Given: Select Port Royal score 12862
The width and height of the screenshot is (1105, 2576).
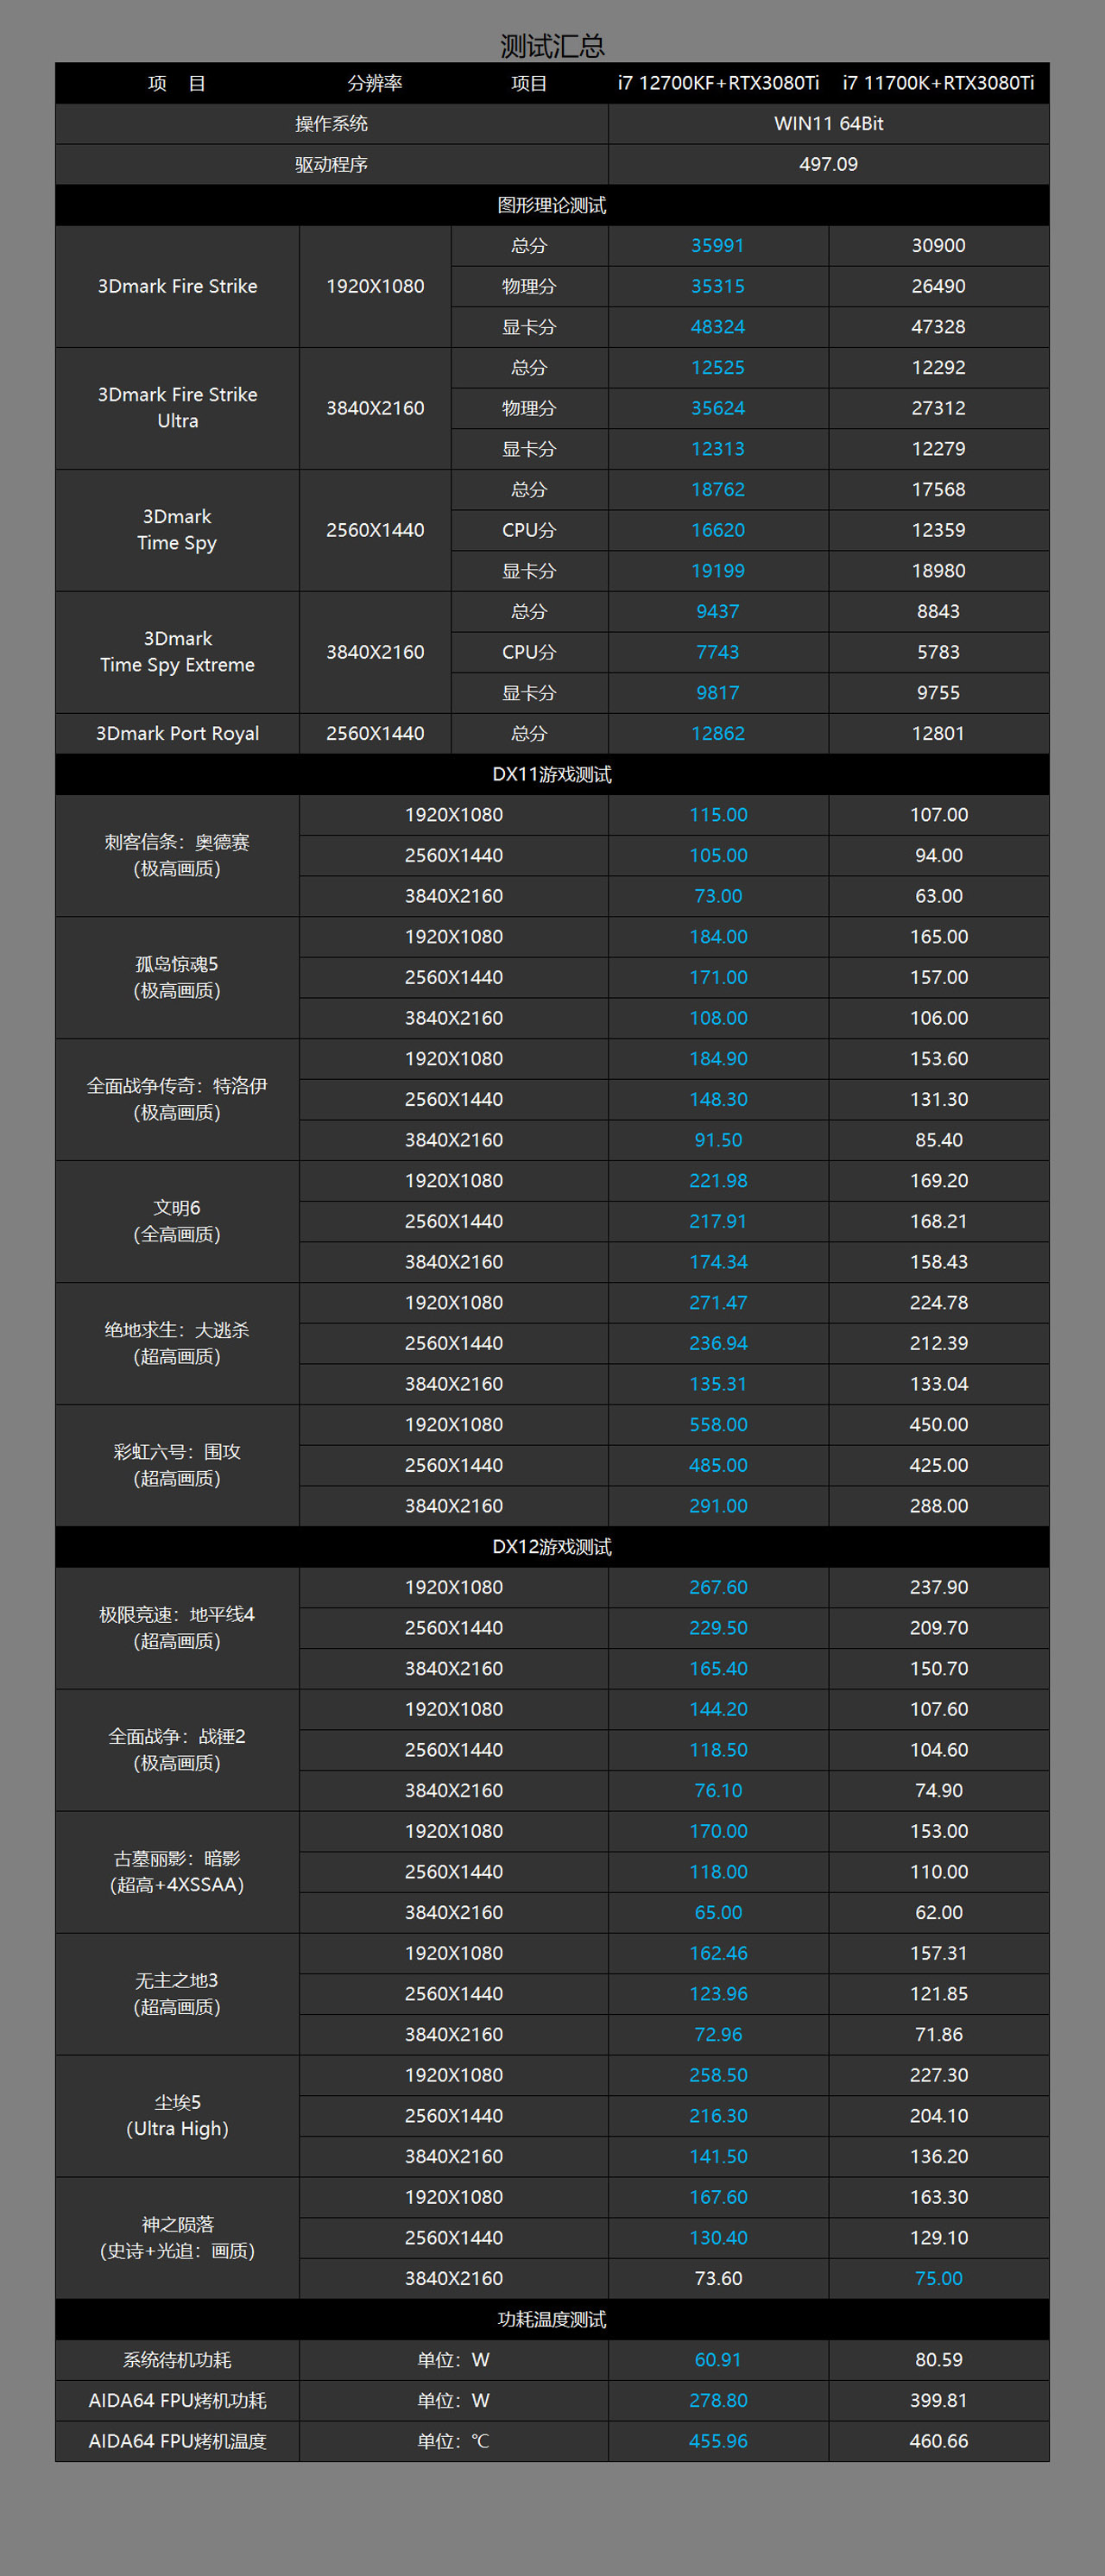Looking at the screenshot, I should pos(718,733).
